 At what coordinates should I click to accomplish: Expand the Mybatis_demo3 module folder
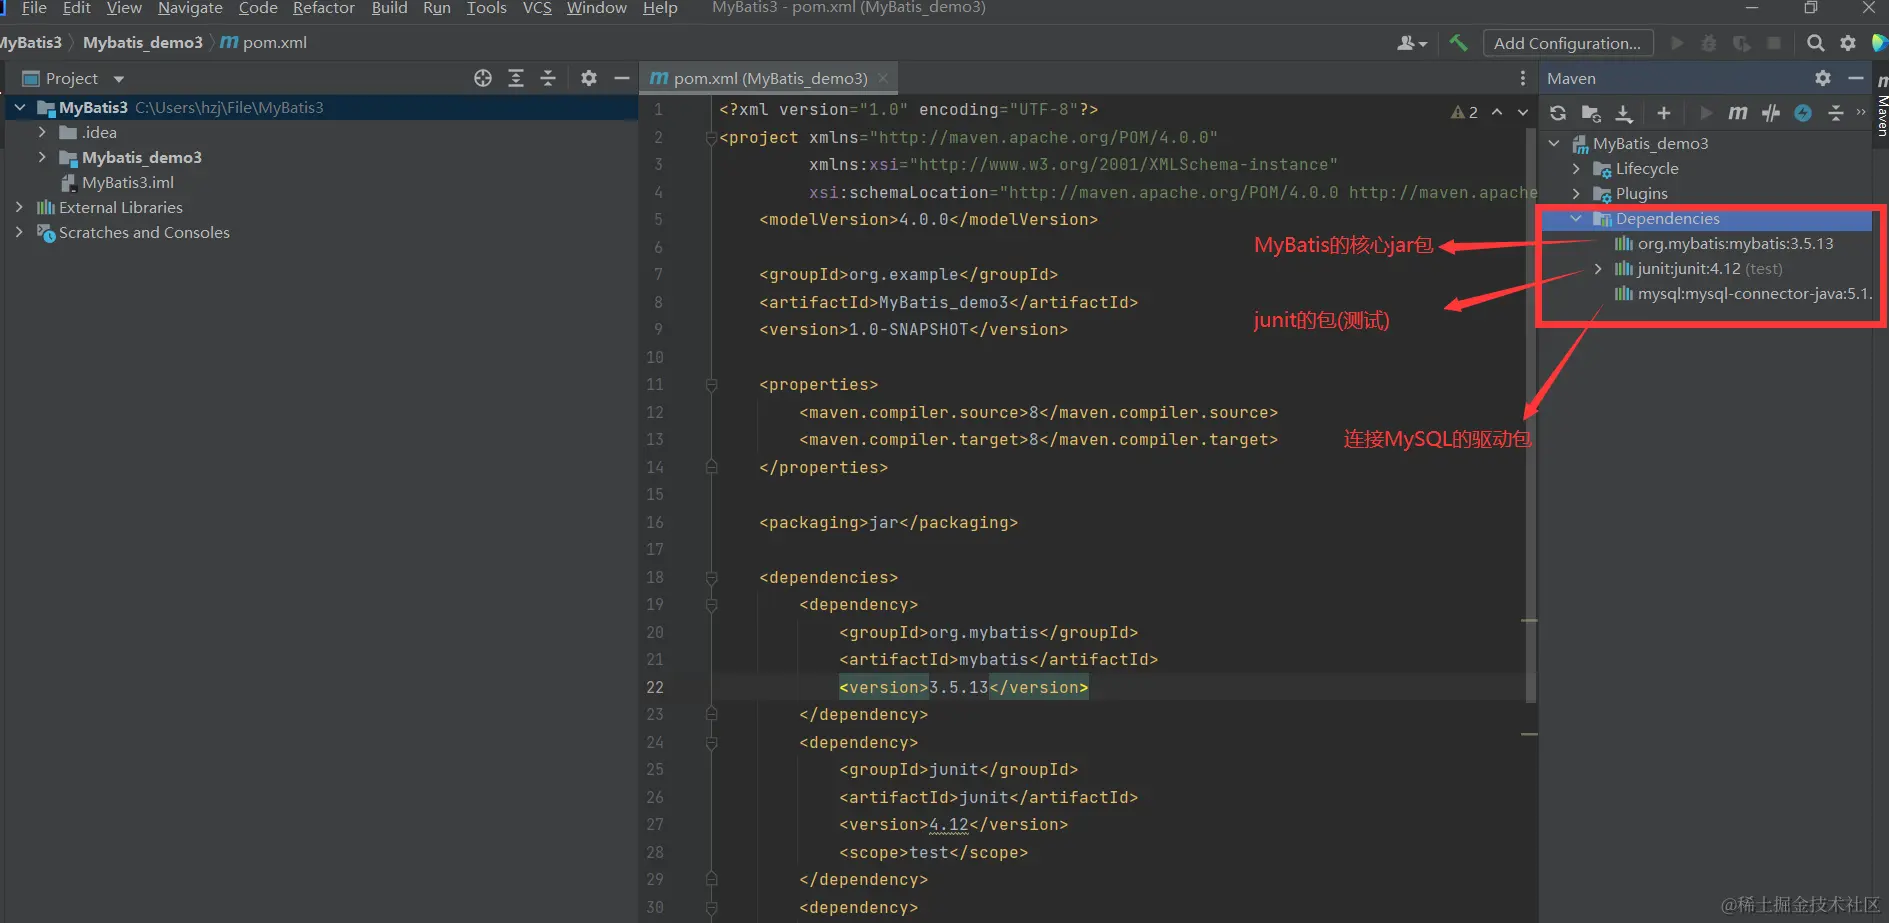pyautogui.click(x=42, y=157)
